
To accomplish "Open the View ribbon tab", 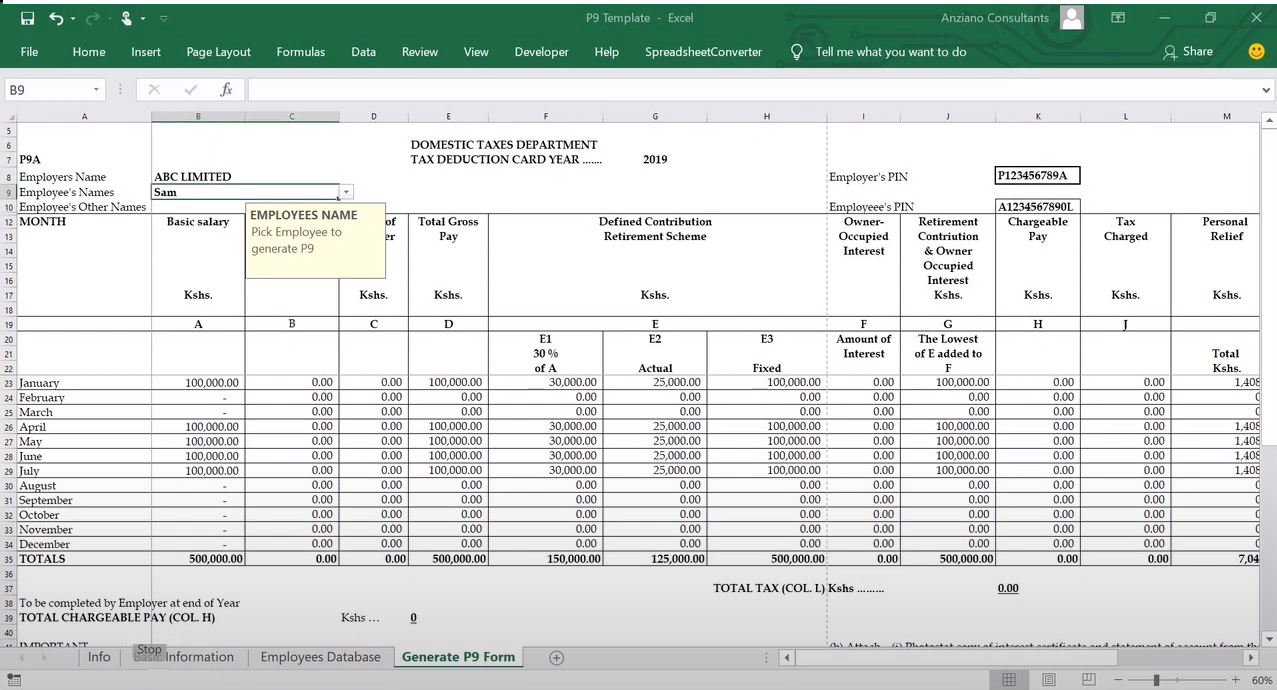I will pos(476,52).
